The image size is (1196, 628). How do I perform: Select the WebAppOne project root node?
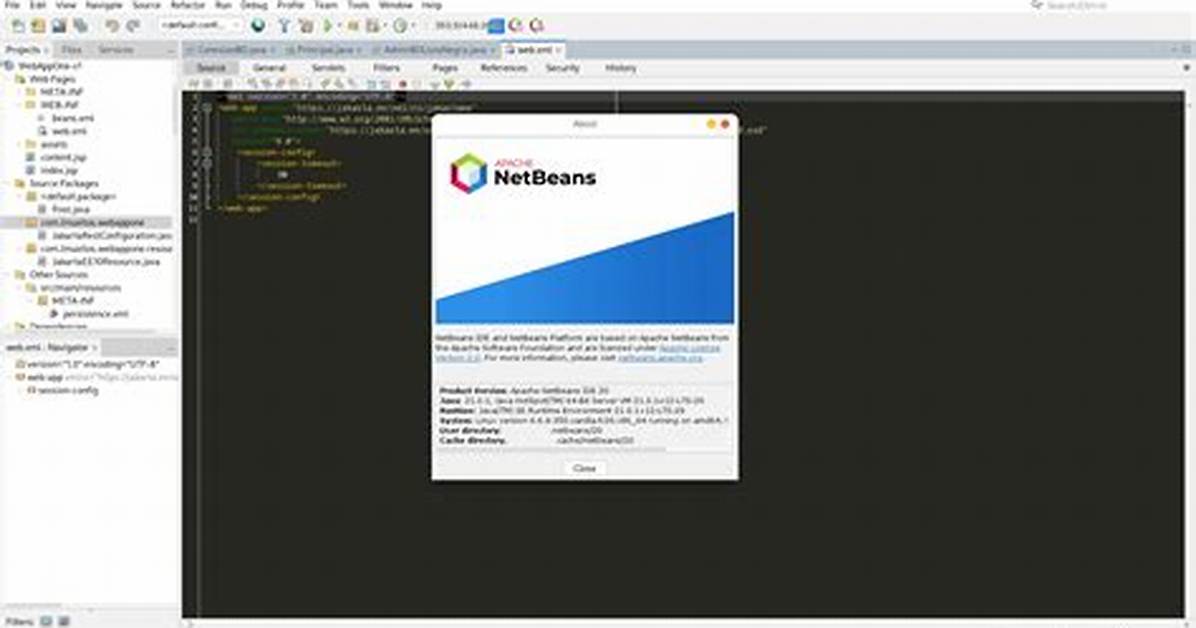point(50,66)
